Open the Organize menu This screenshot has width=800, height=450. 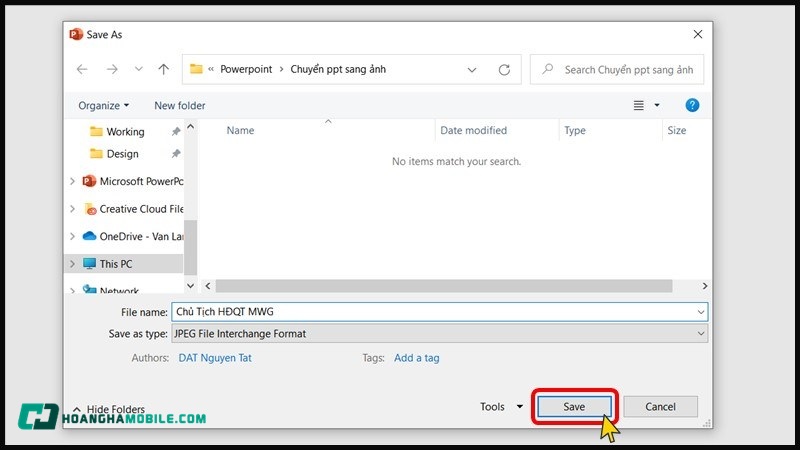coord(104,105)
